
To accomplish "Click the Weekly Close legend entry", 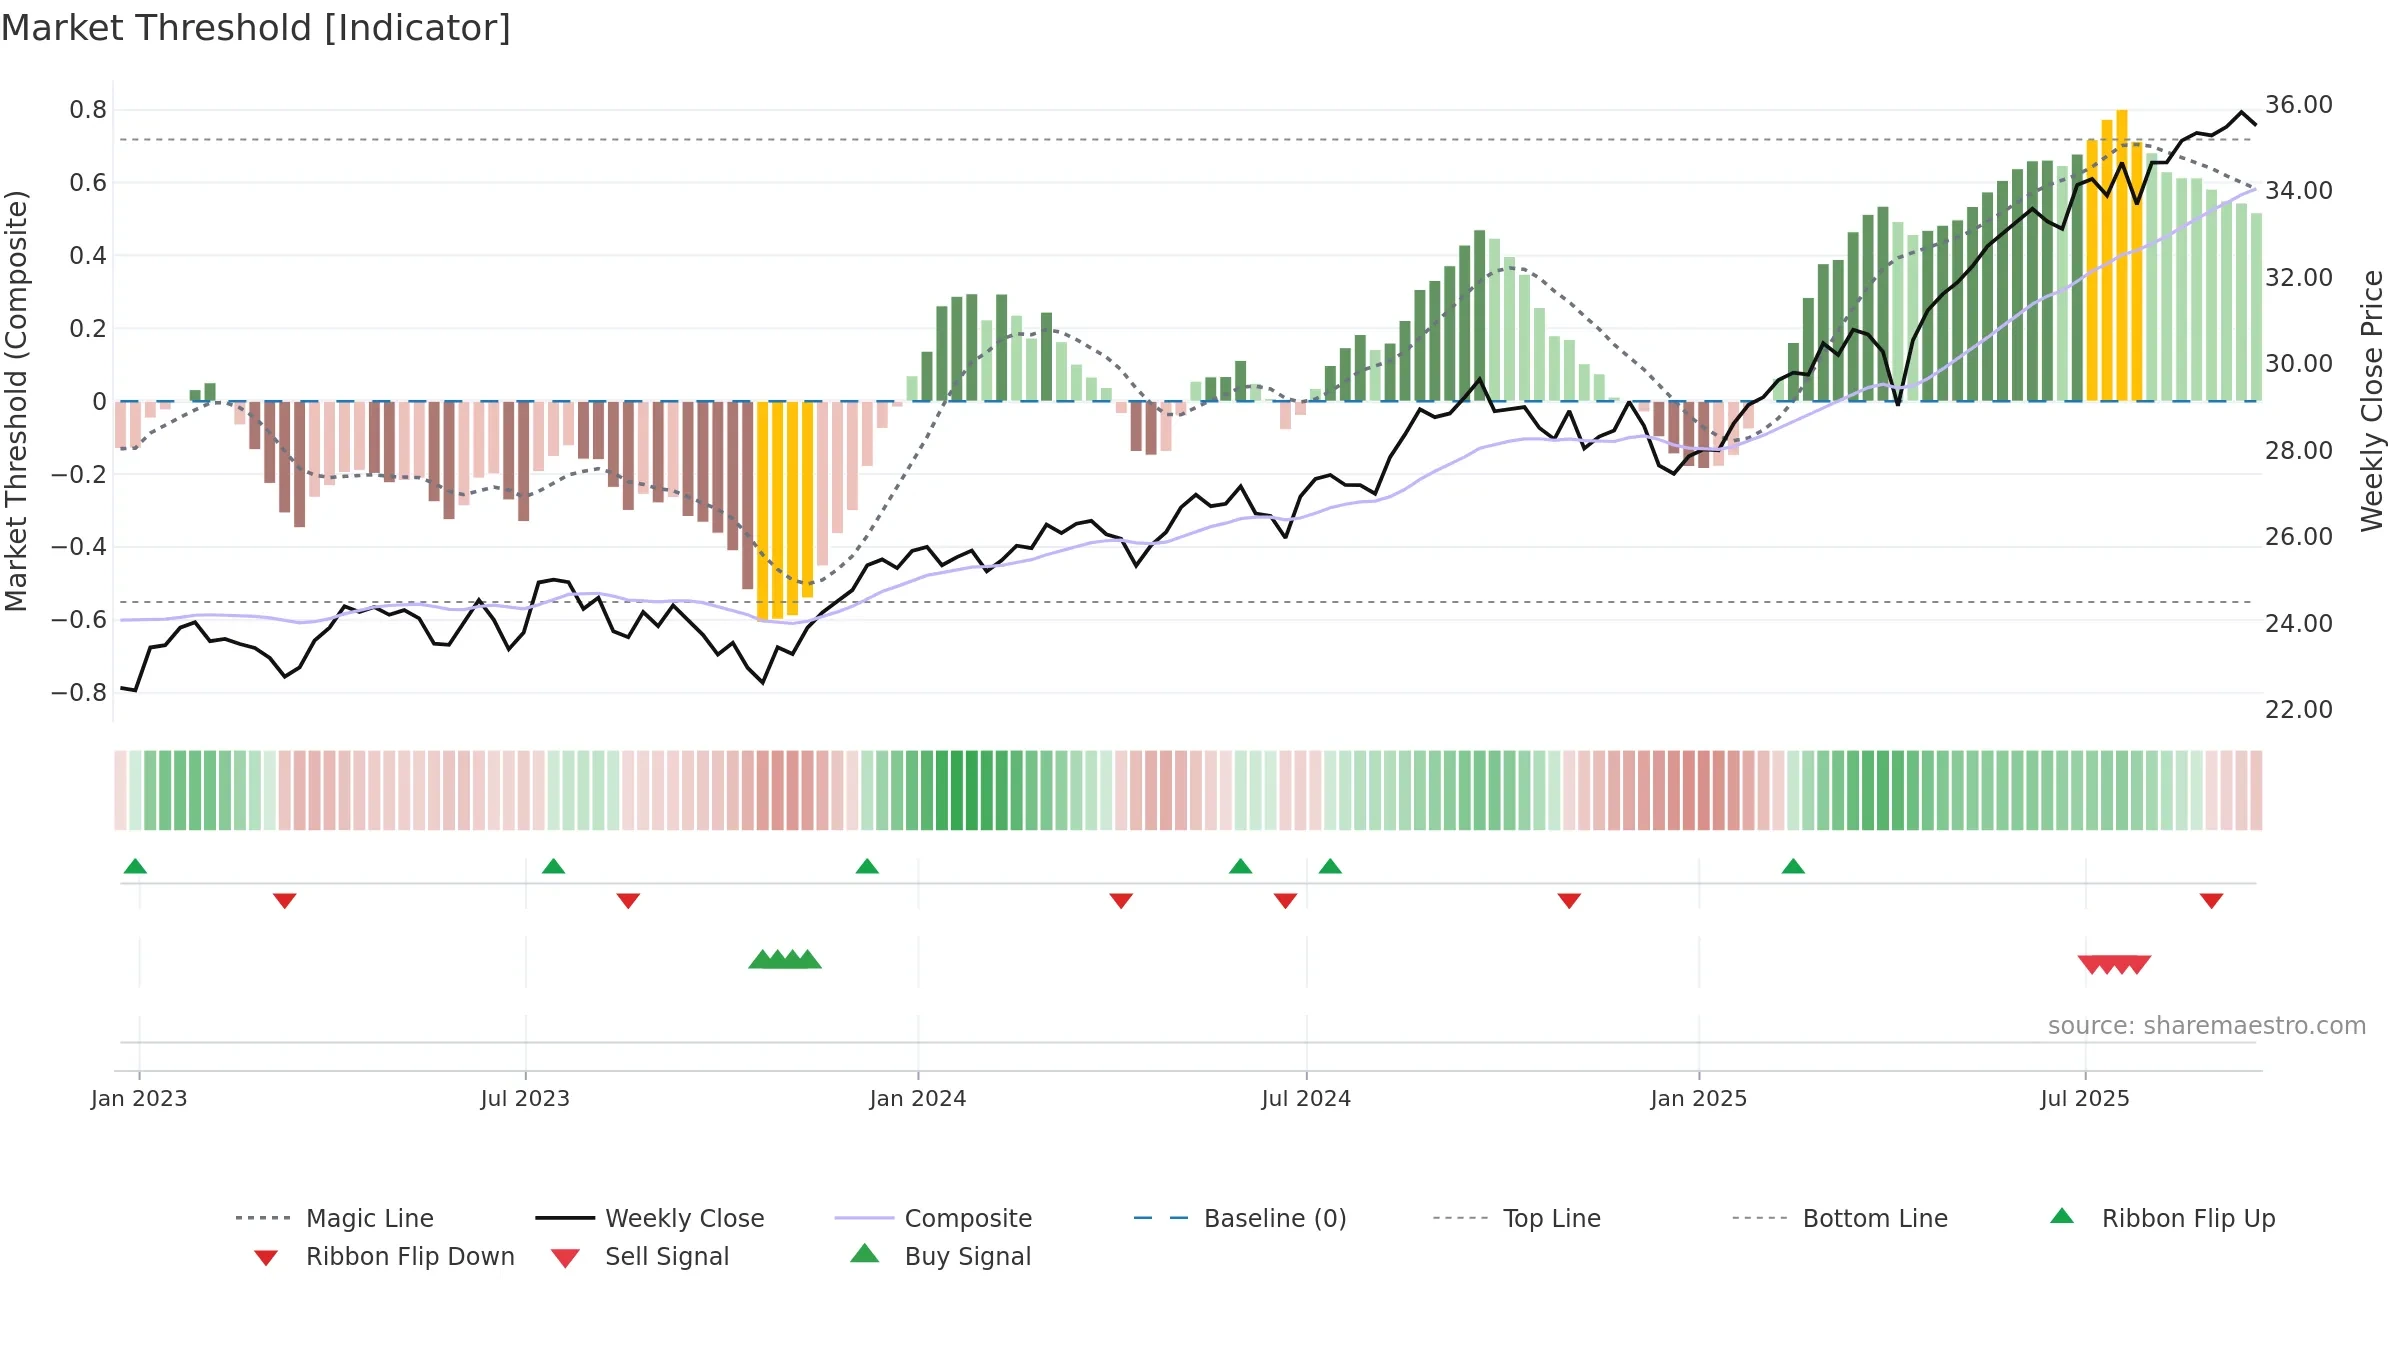I will [x=649, y=1218].
